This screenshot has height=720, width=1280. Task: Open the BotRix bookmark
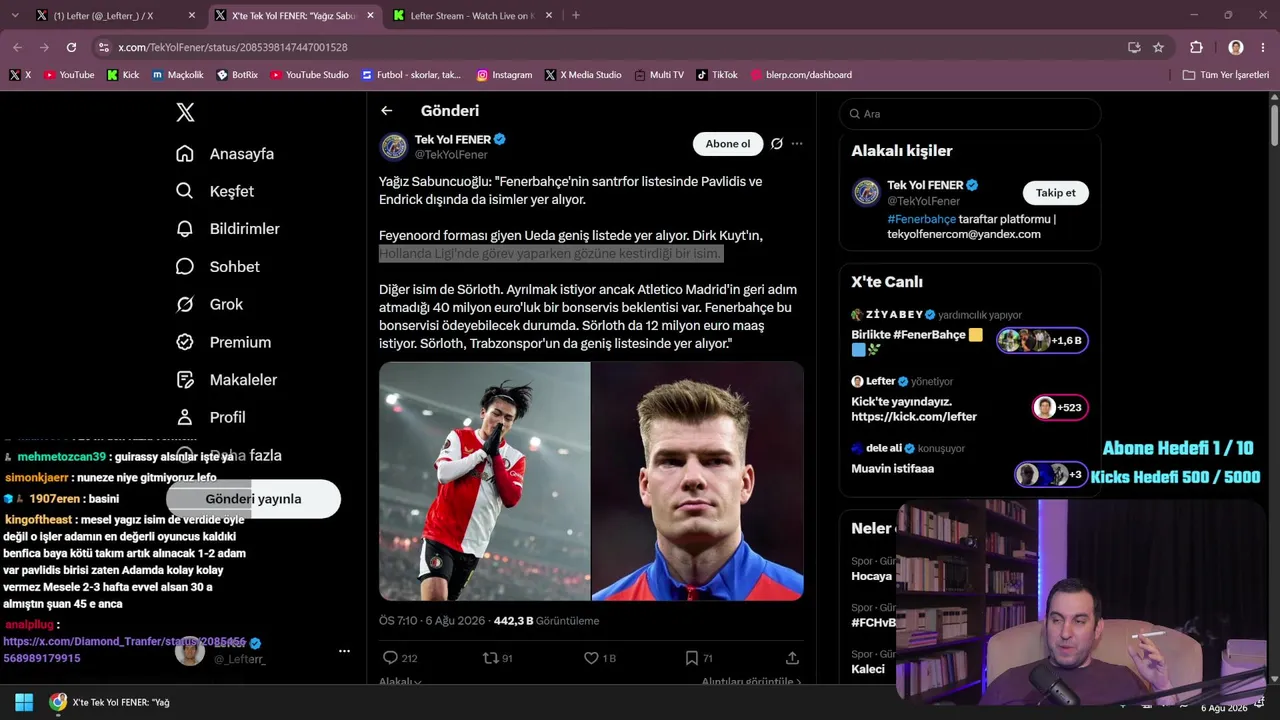coord(237,75)
